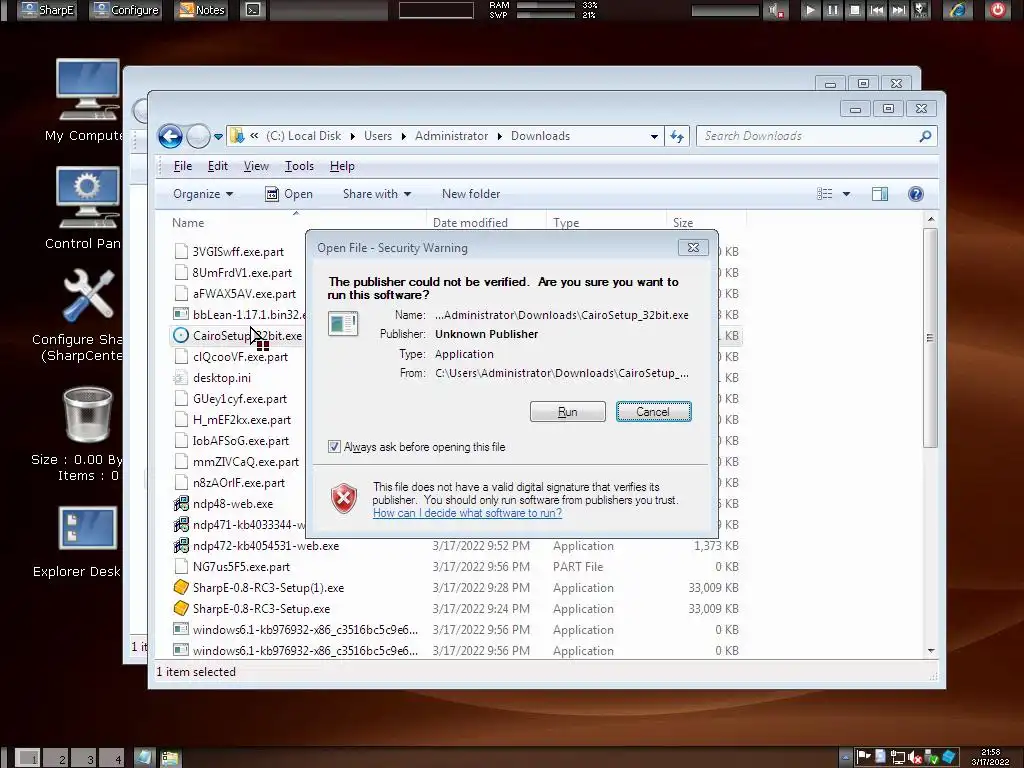This screenshot has height=768, width=1024.
Task: Create a New folder from the toolbar
Action: pos(471,194)
